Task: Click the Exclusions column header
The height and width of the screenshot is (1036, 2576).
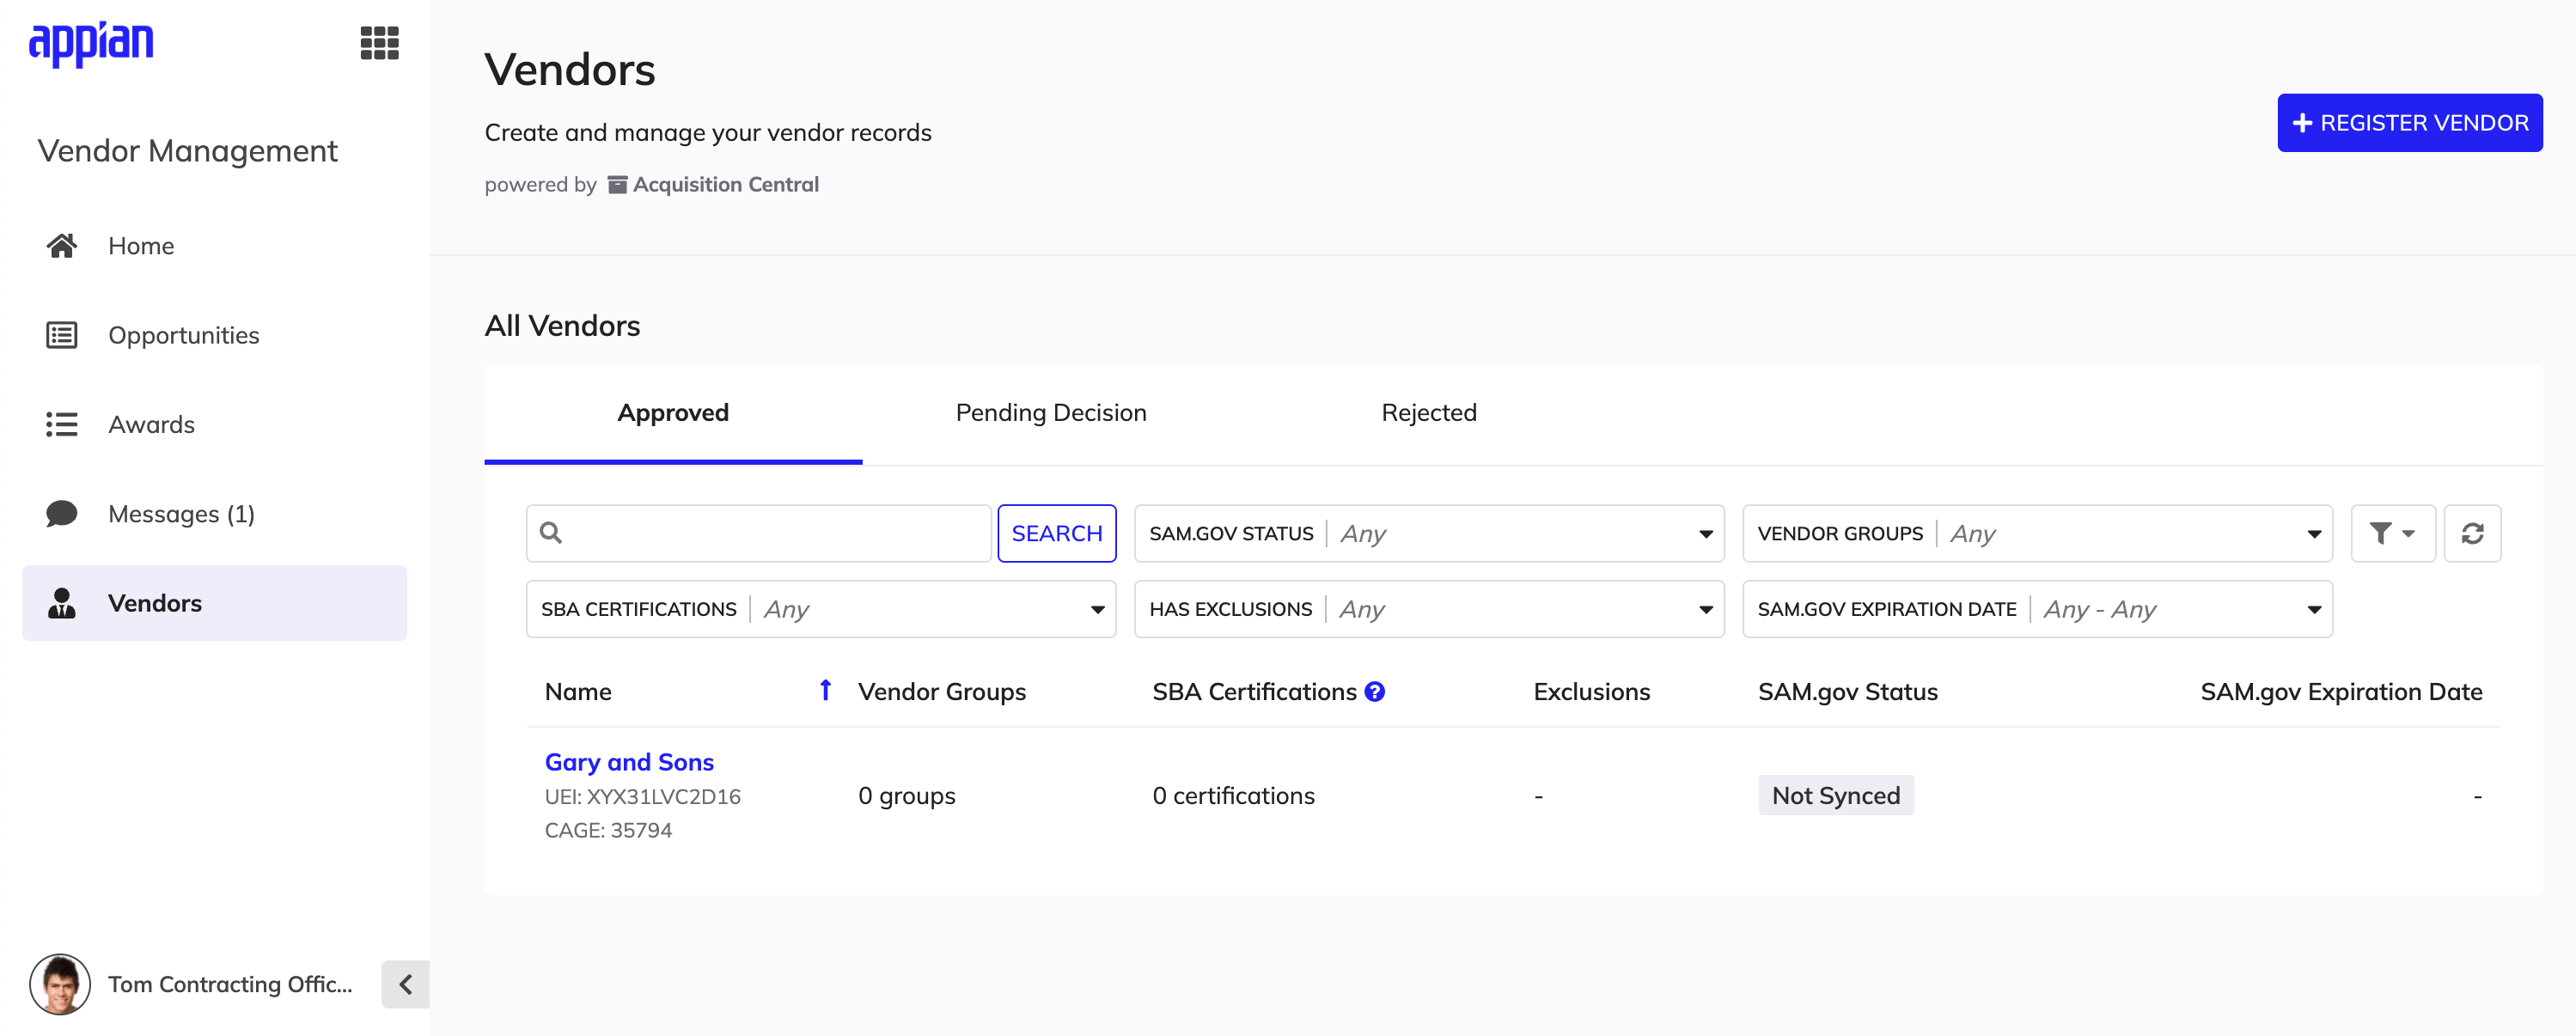Action: pyautogui.click(x=1591, y=692)
